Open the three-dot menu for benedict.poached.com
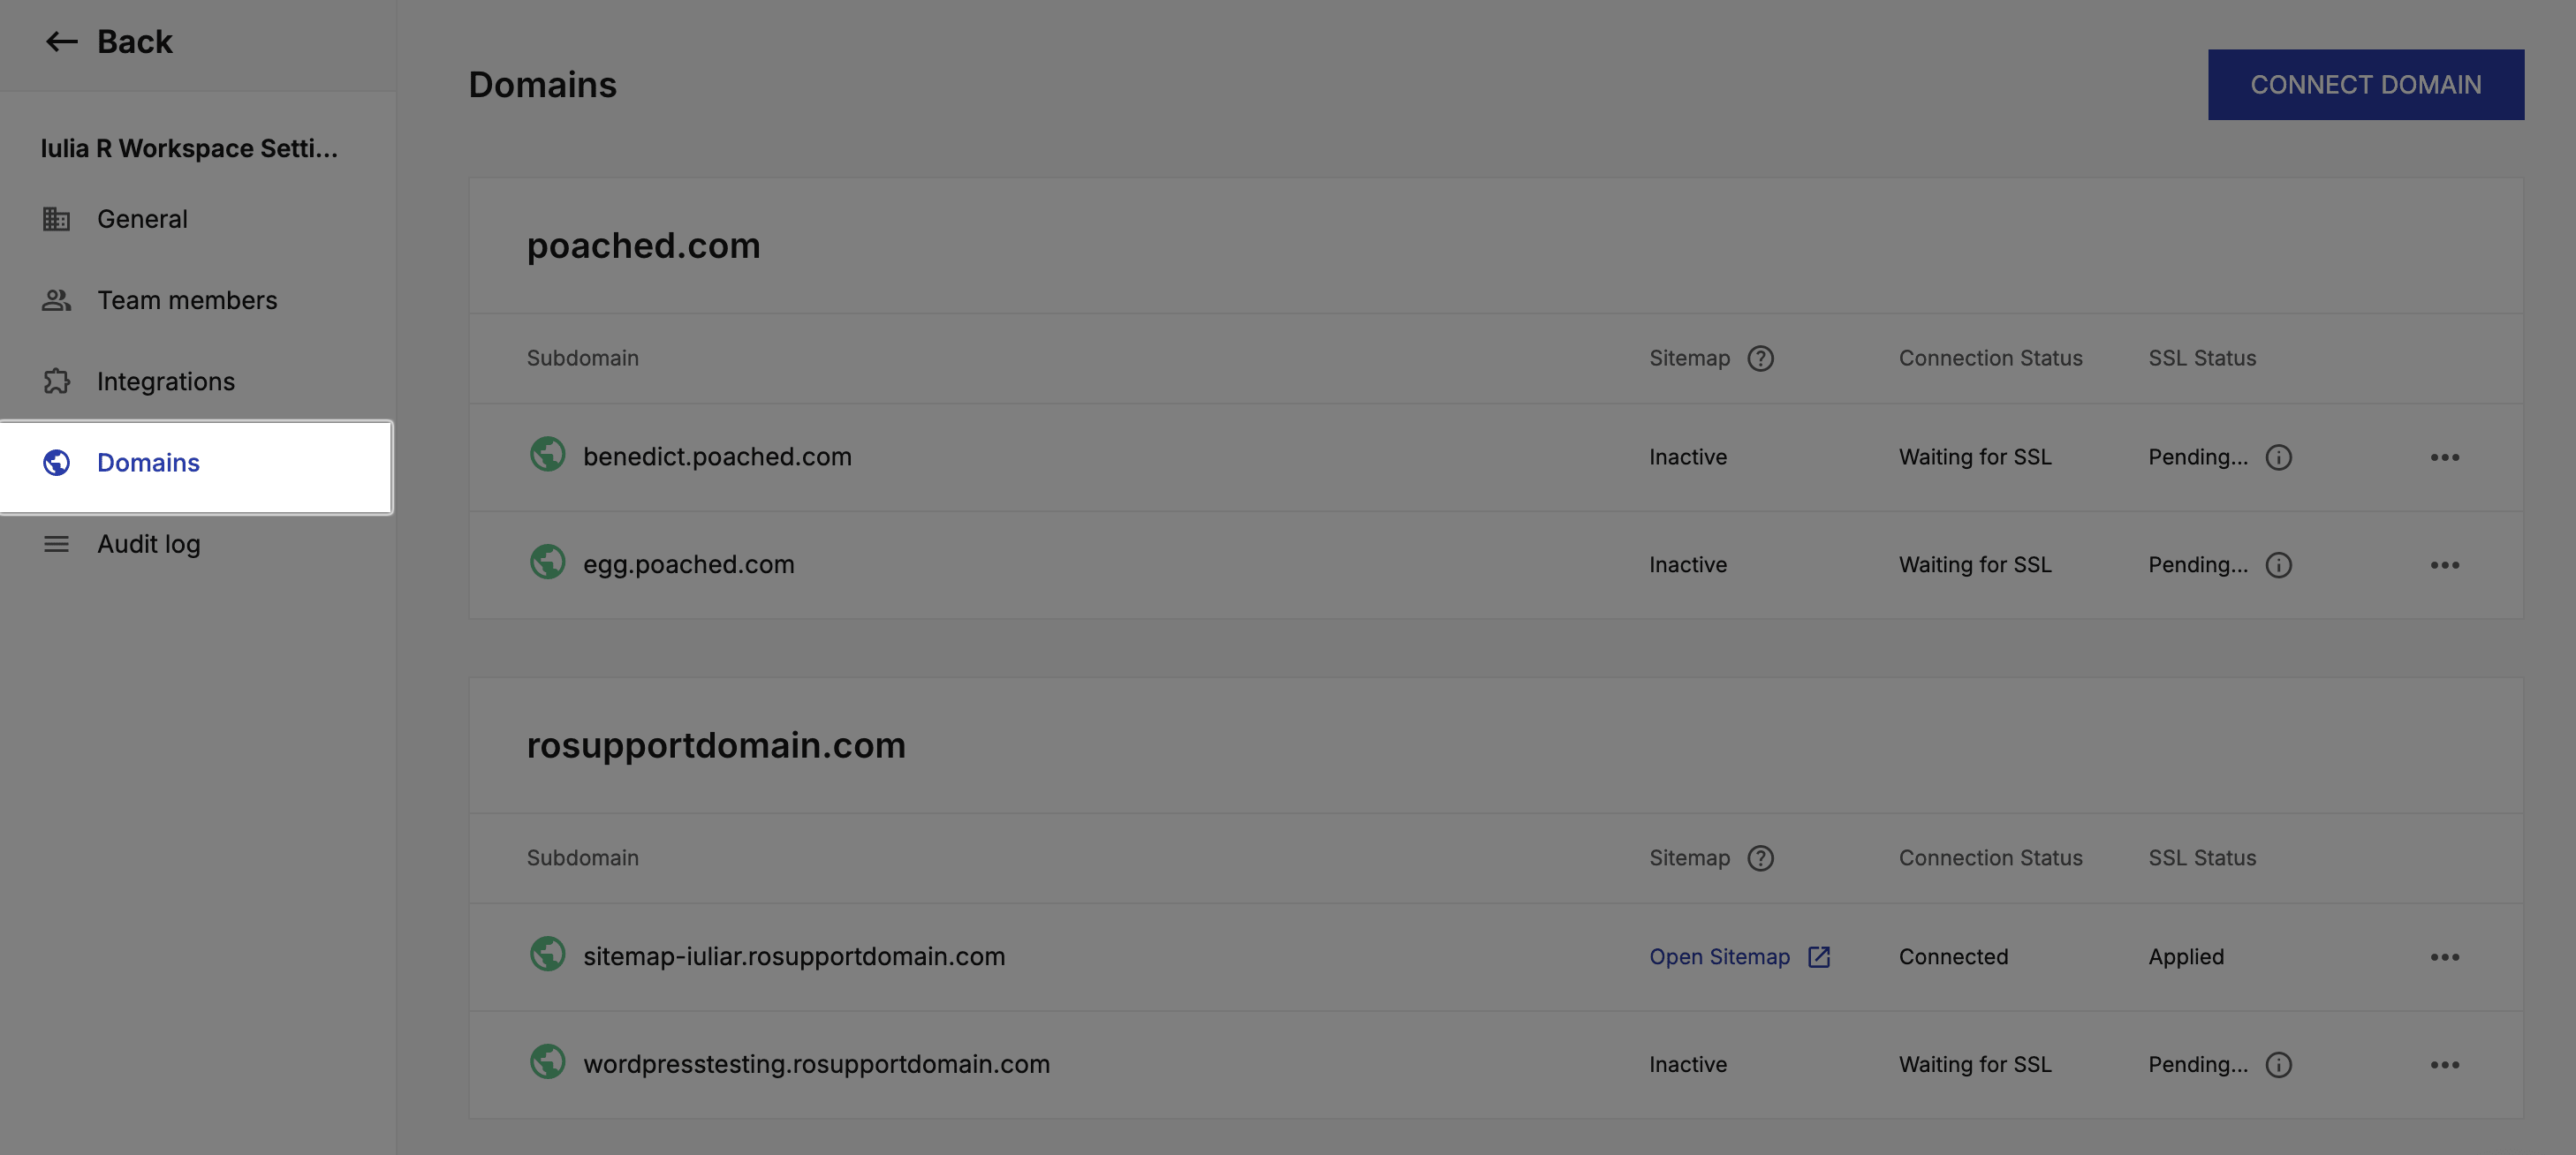2576x1155 pixels. tap(2446, 457)
